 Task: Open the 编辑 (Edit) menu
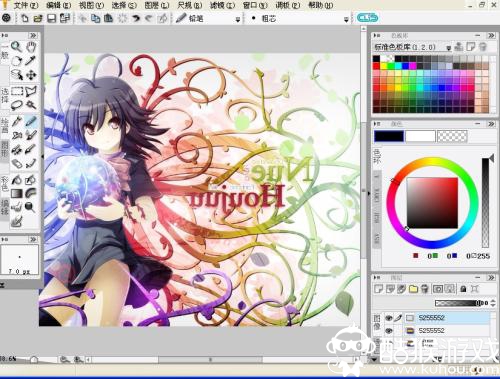[x=58, y=5]
